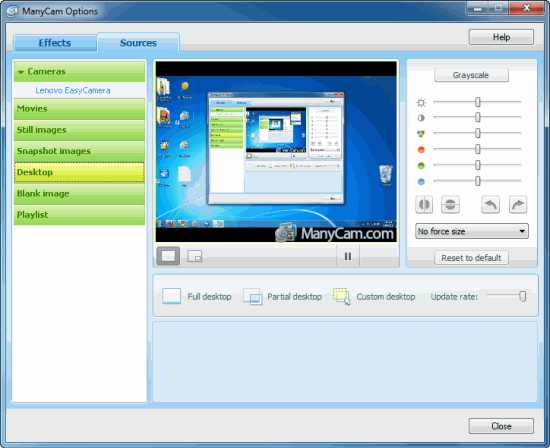The image size is (550, 448).
Task: Click the Close button at bottom
Action: pyautogui.click(x=501, y=426)
